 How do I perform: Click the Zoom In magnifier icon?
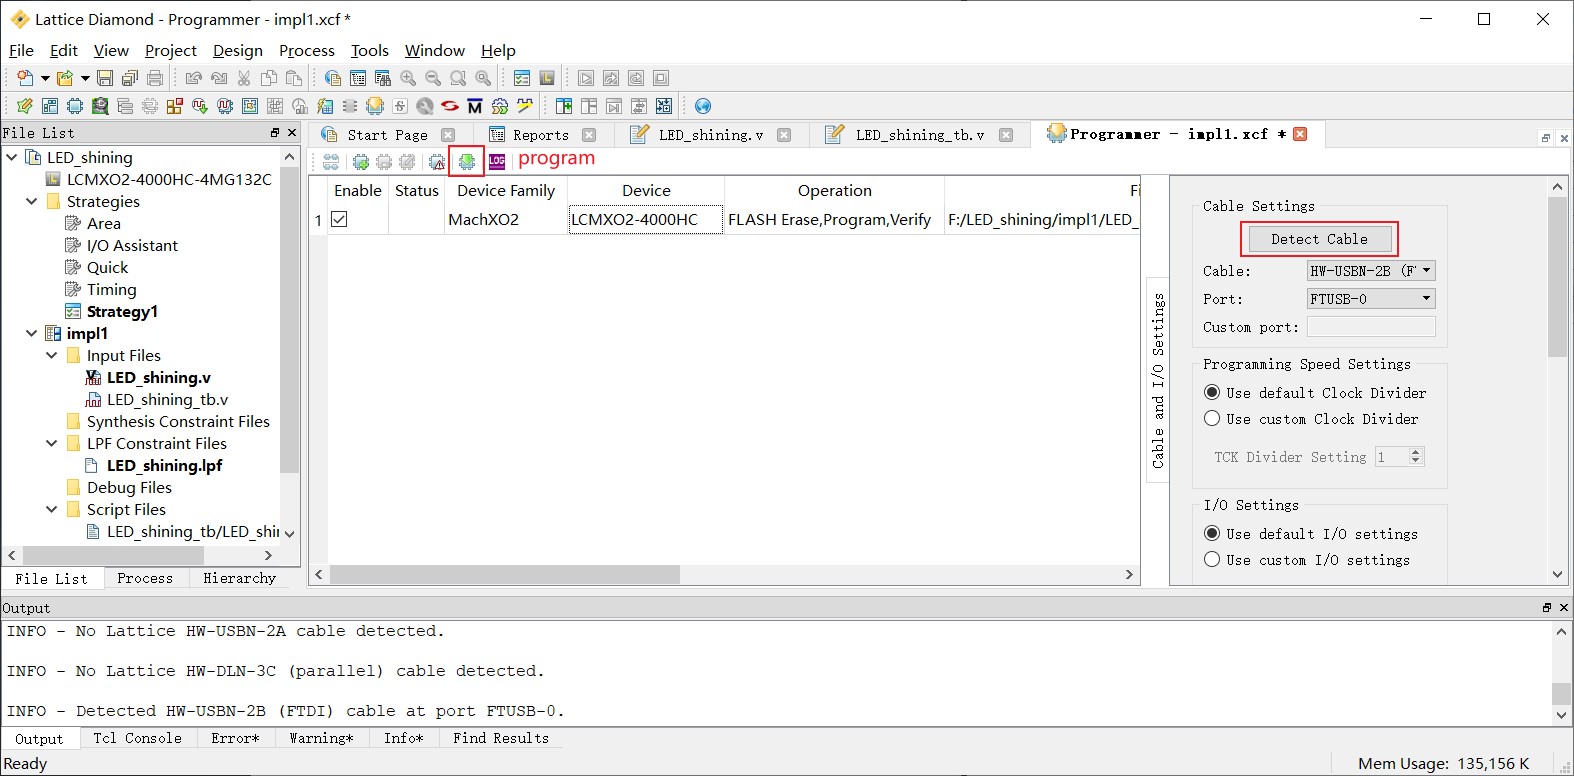click(408, 78)
